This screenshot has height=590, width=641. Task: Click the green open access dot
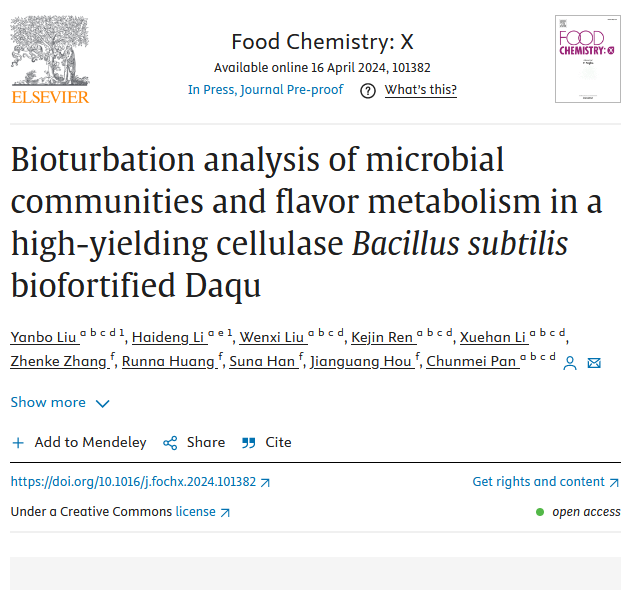[x=540, y=512]
